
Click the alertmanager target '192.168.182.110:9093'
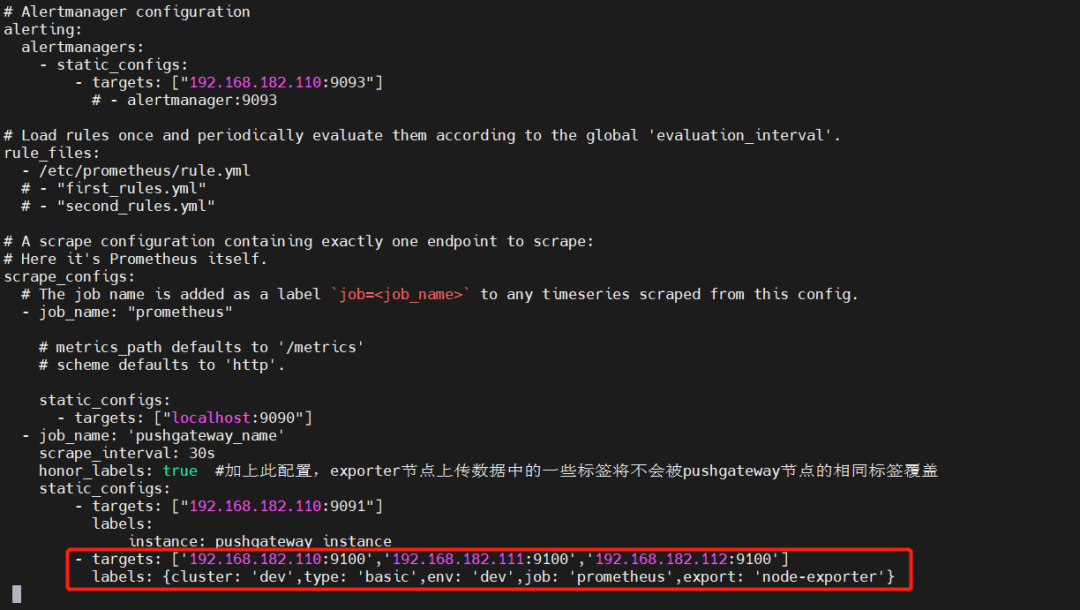coord(278,83)
